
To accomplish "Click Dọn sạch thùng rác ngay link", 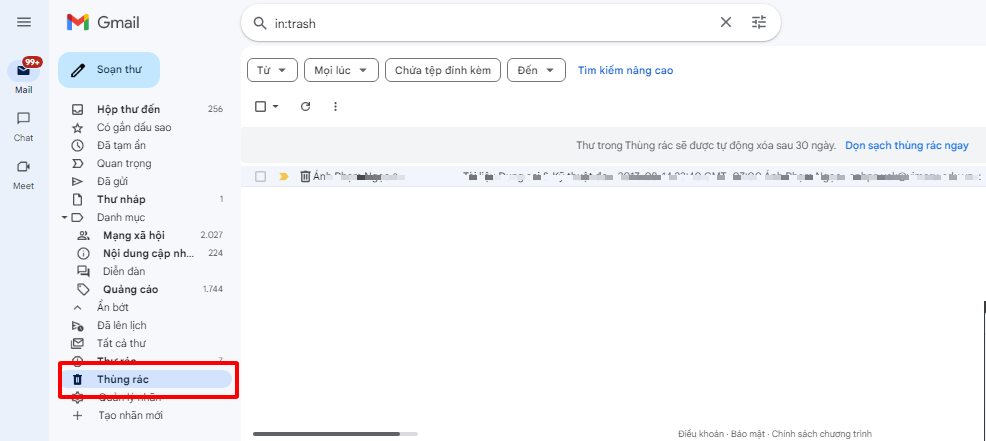I will [x=906, y=145].
